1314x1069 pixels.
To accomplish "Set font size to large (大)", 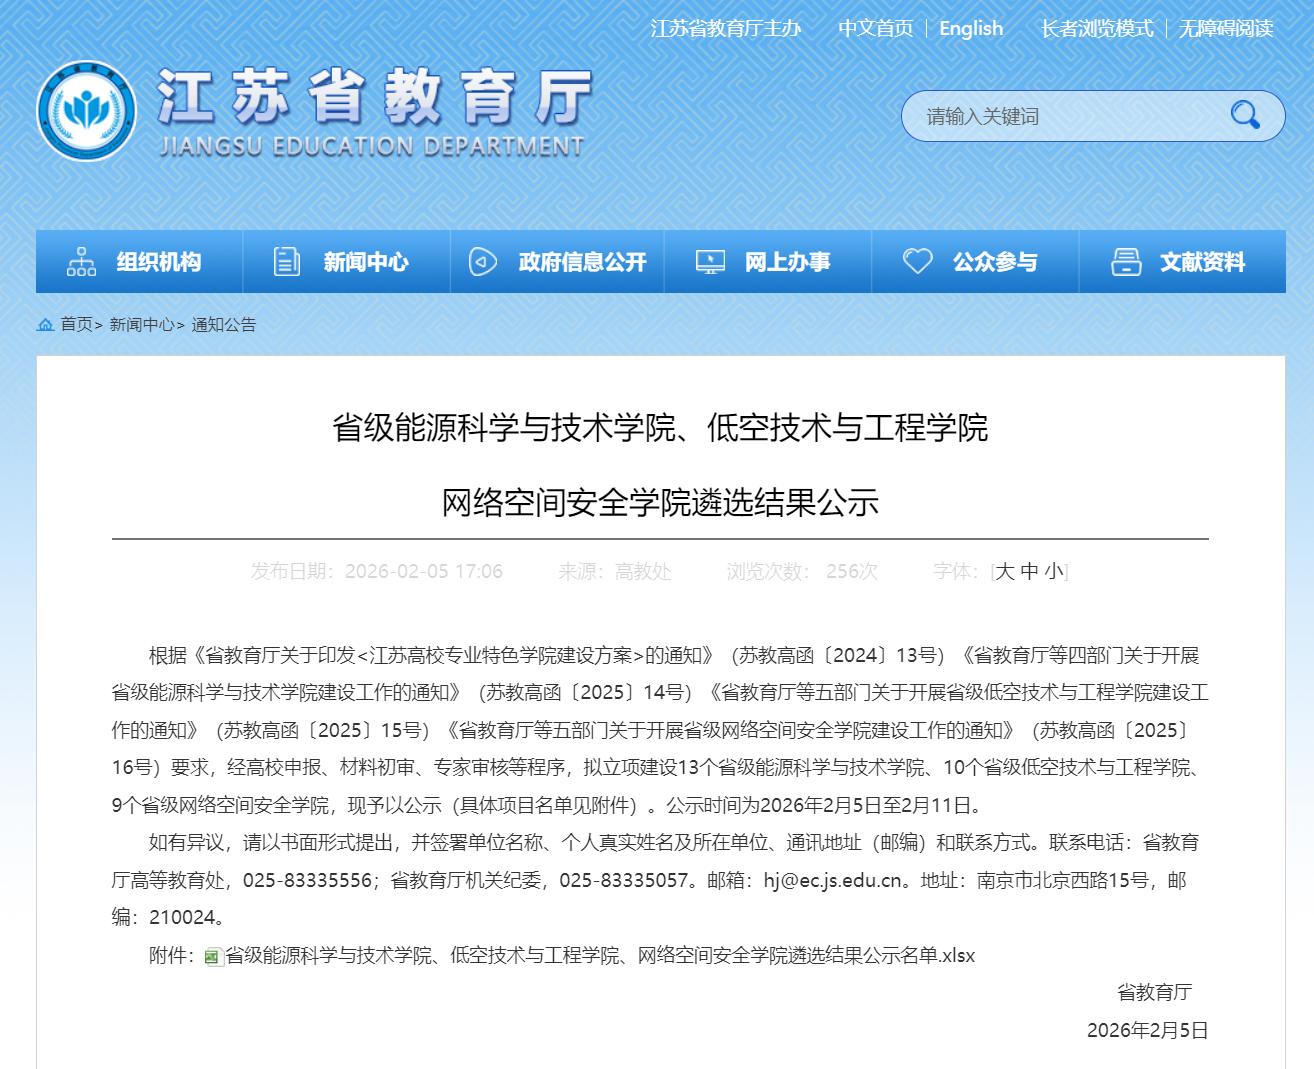I will (x=1005, y=571).
